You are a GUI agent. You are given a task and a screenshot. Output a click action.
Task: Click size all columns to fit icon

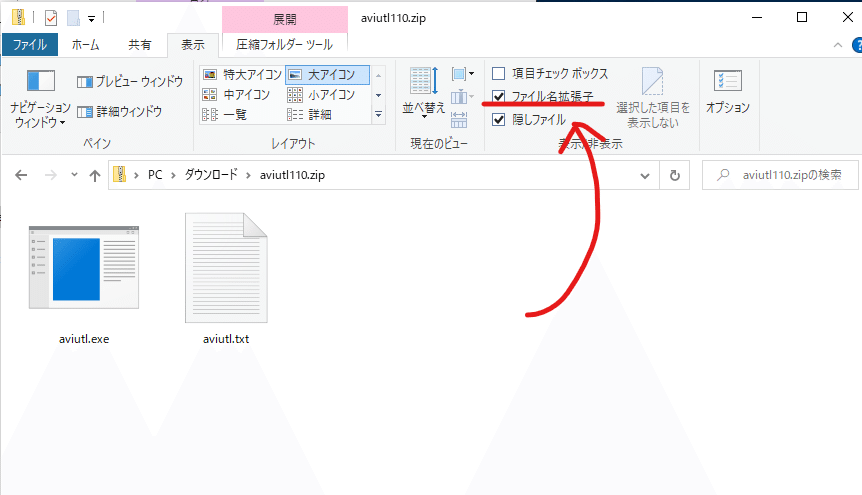(x=458, y=119)
